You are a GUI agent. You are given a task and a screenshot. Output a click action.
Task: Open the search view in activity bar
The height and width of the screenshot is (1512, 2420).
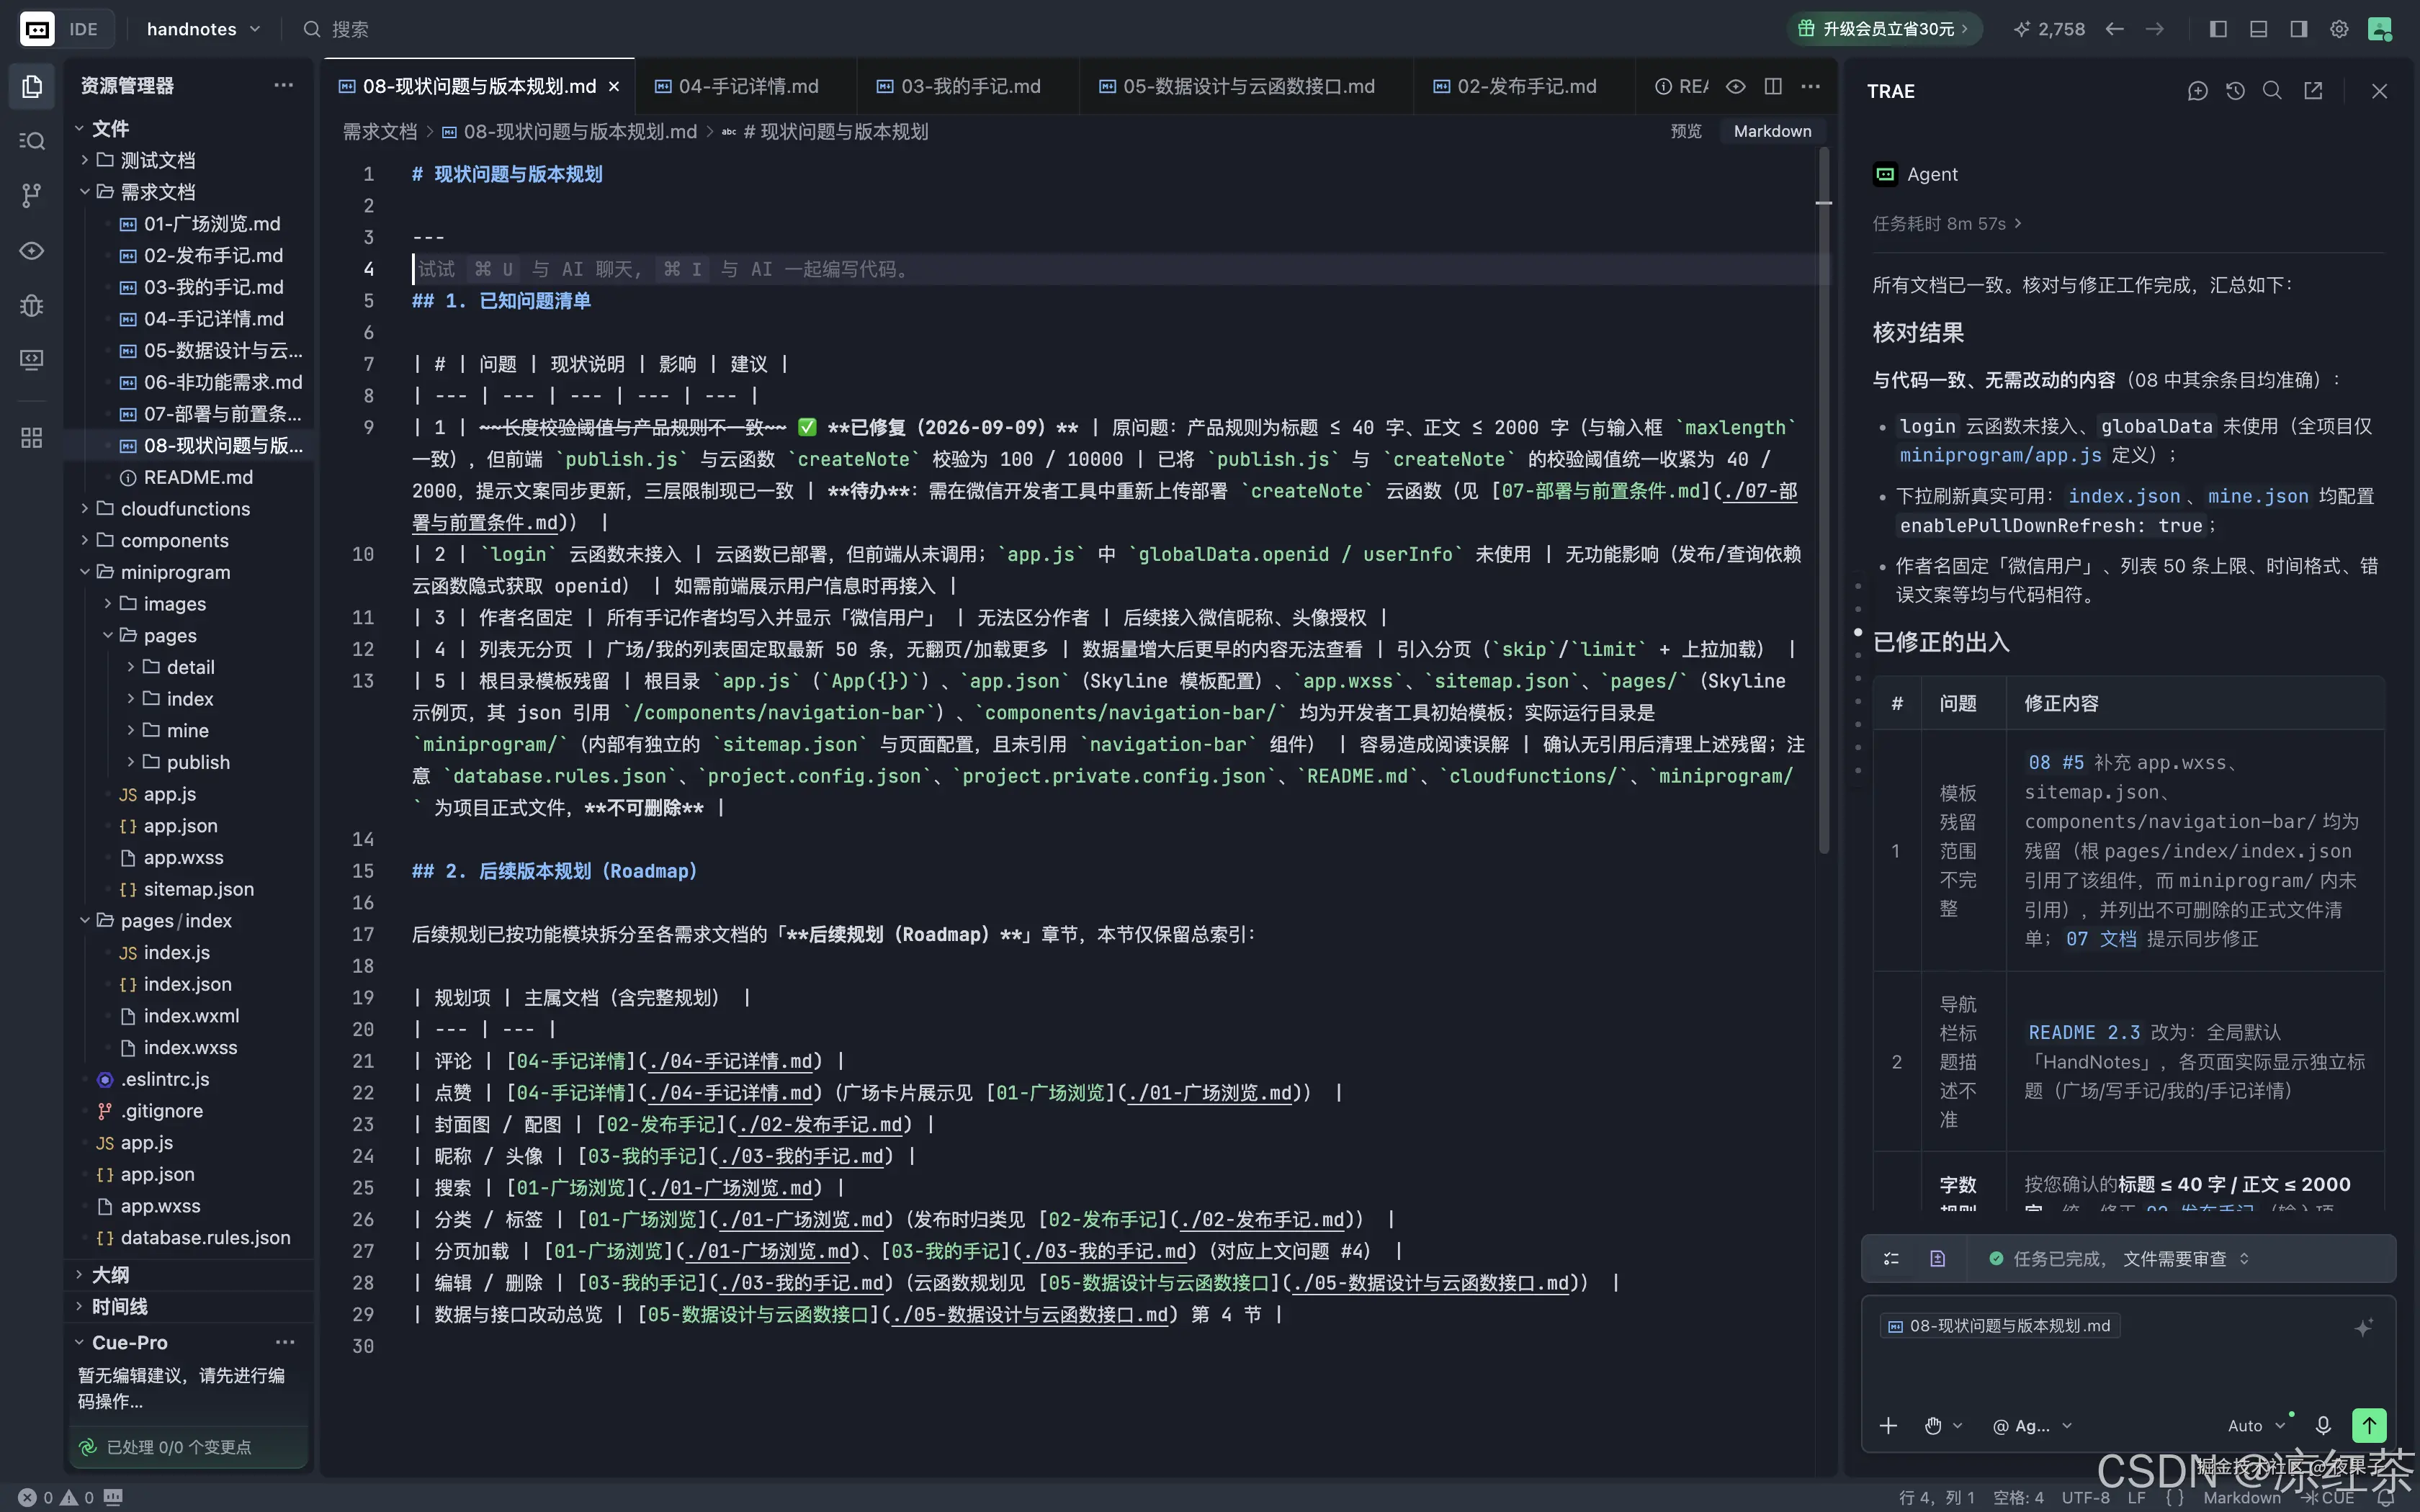tap(32, 141)
